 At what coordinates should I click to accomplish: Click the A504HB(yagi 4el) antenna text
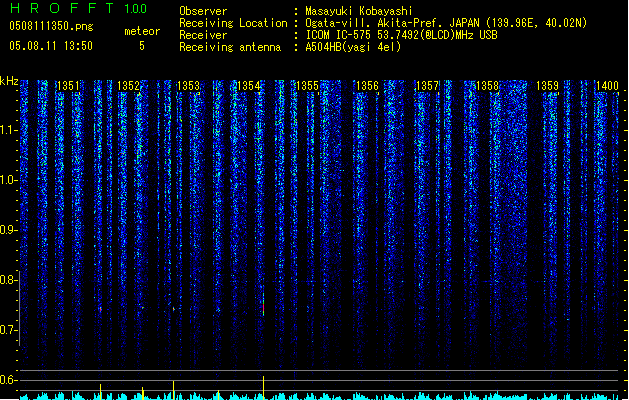[353, 47]
